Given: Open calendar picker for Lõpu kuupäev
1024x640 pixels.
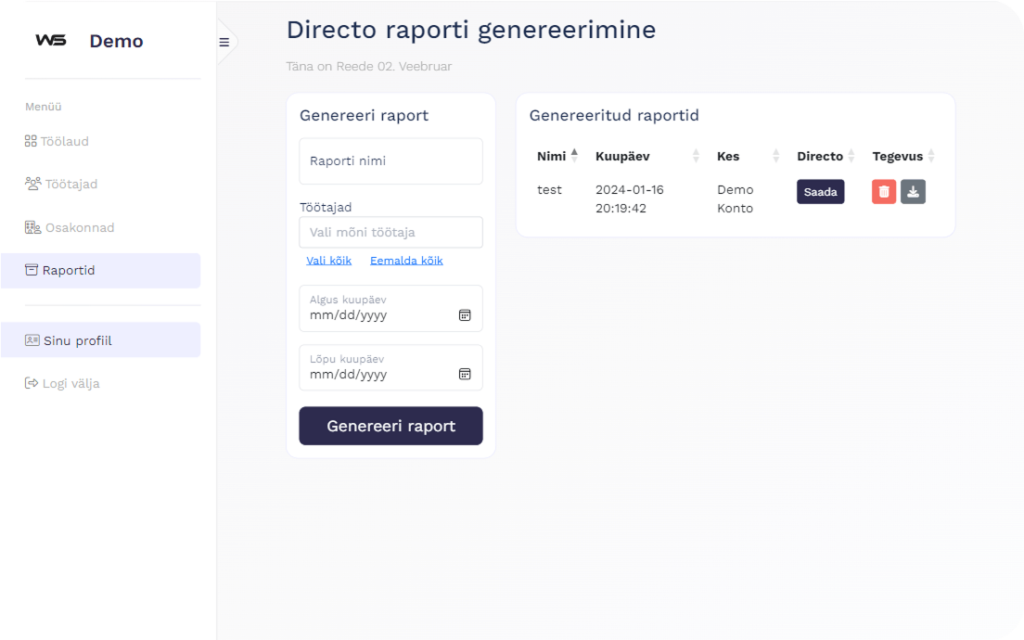Looking at the screenshot, I should [464, 374].
